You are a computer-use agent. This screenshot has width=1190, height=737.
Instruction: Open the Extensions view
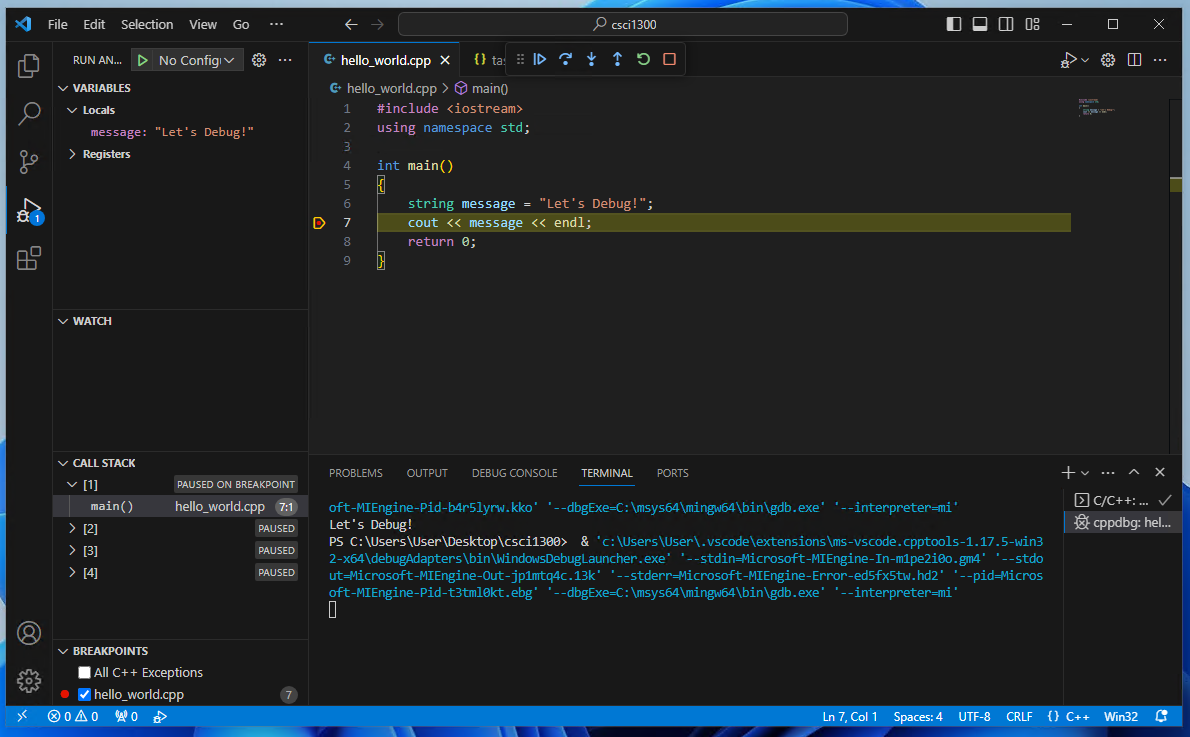pyautogui.click(x=29, y=258)
